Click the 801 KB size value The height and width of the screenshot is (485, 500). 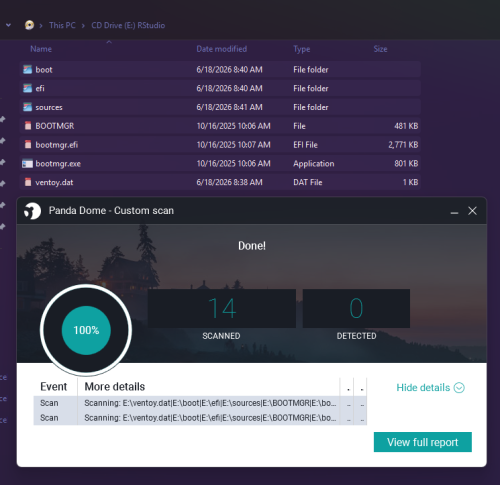[406, 164]
